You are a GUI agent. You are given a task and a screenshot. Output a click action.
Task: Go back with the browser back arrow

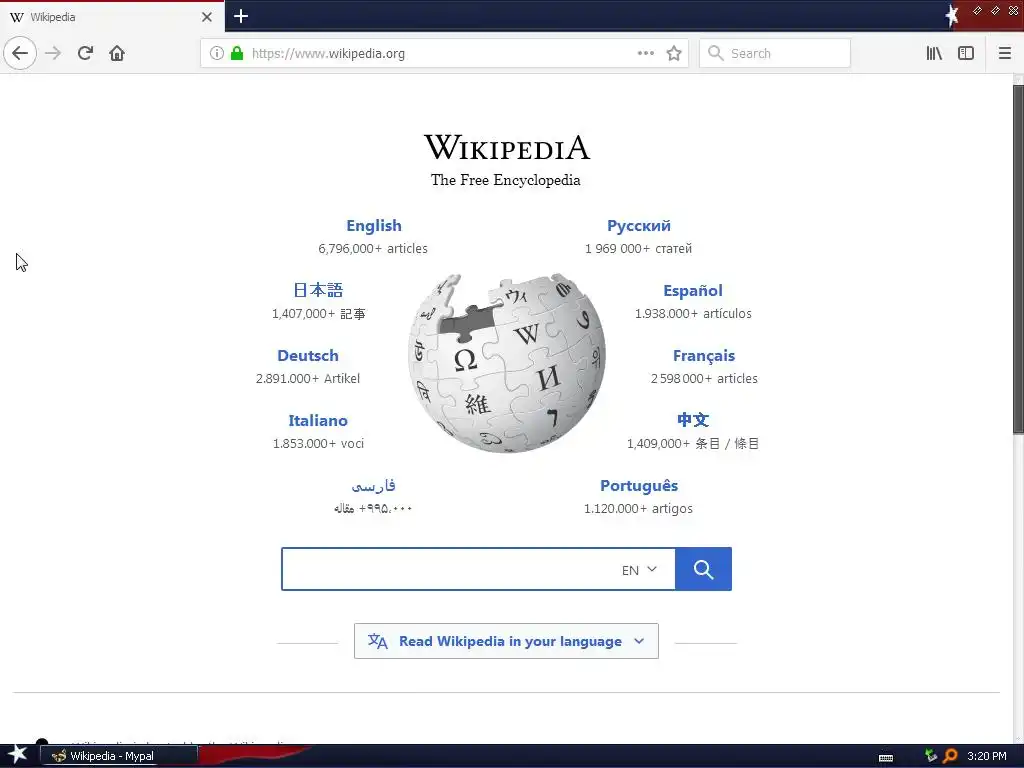point(20,53)
